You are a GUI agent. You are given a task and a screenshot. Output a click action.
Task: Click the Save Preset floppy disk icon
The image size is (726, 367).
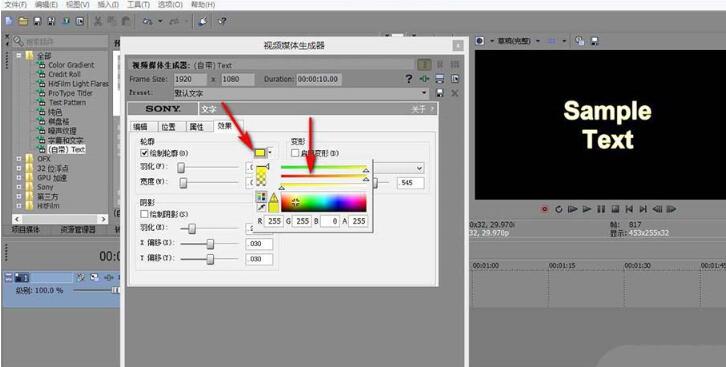pos(440,93)
